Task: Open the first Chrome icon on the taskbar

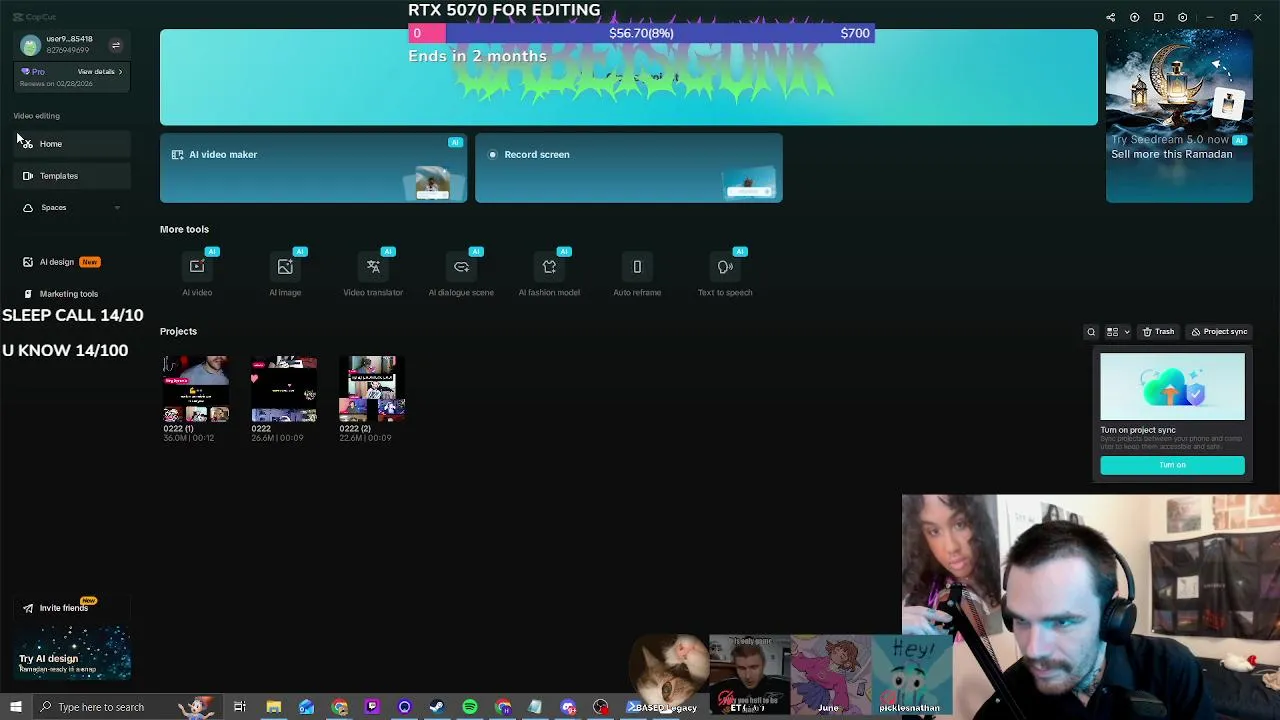Action: click(339, 707)
